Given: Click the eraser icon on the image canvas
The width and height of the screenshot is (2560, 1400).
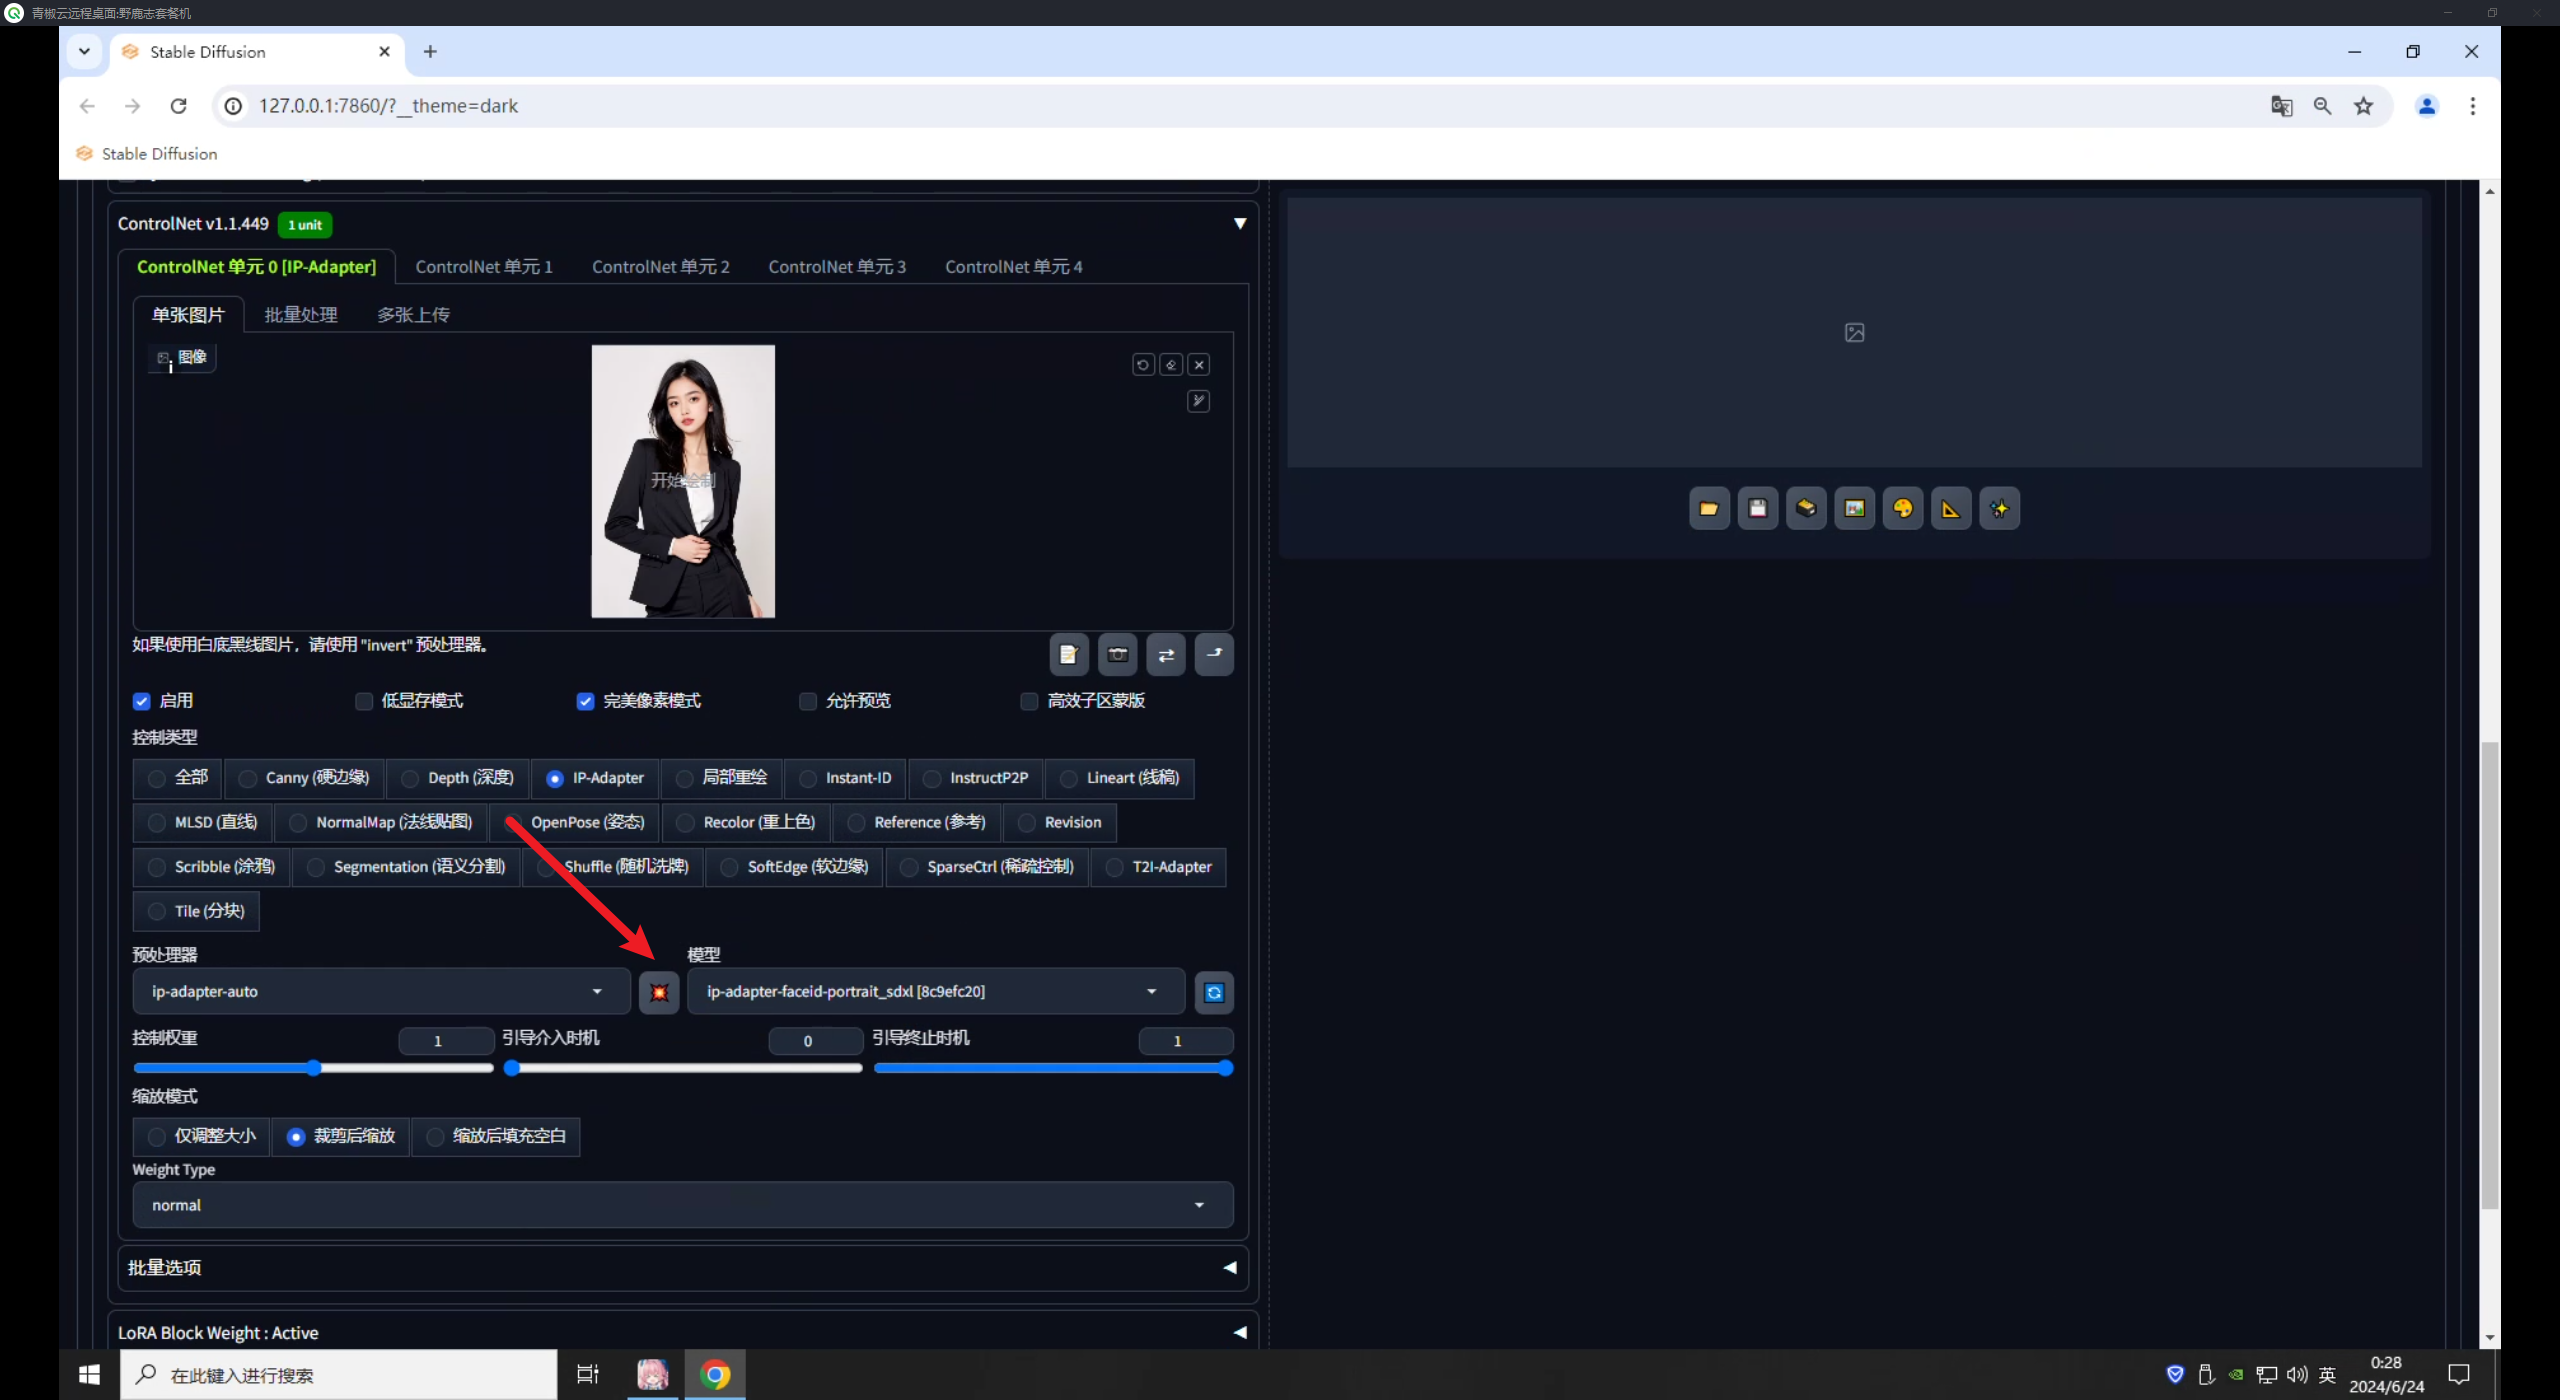Looking at the screenshot, I should pyautogui.click(x=1171, y=365).
